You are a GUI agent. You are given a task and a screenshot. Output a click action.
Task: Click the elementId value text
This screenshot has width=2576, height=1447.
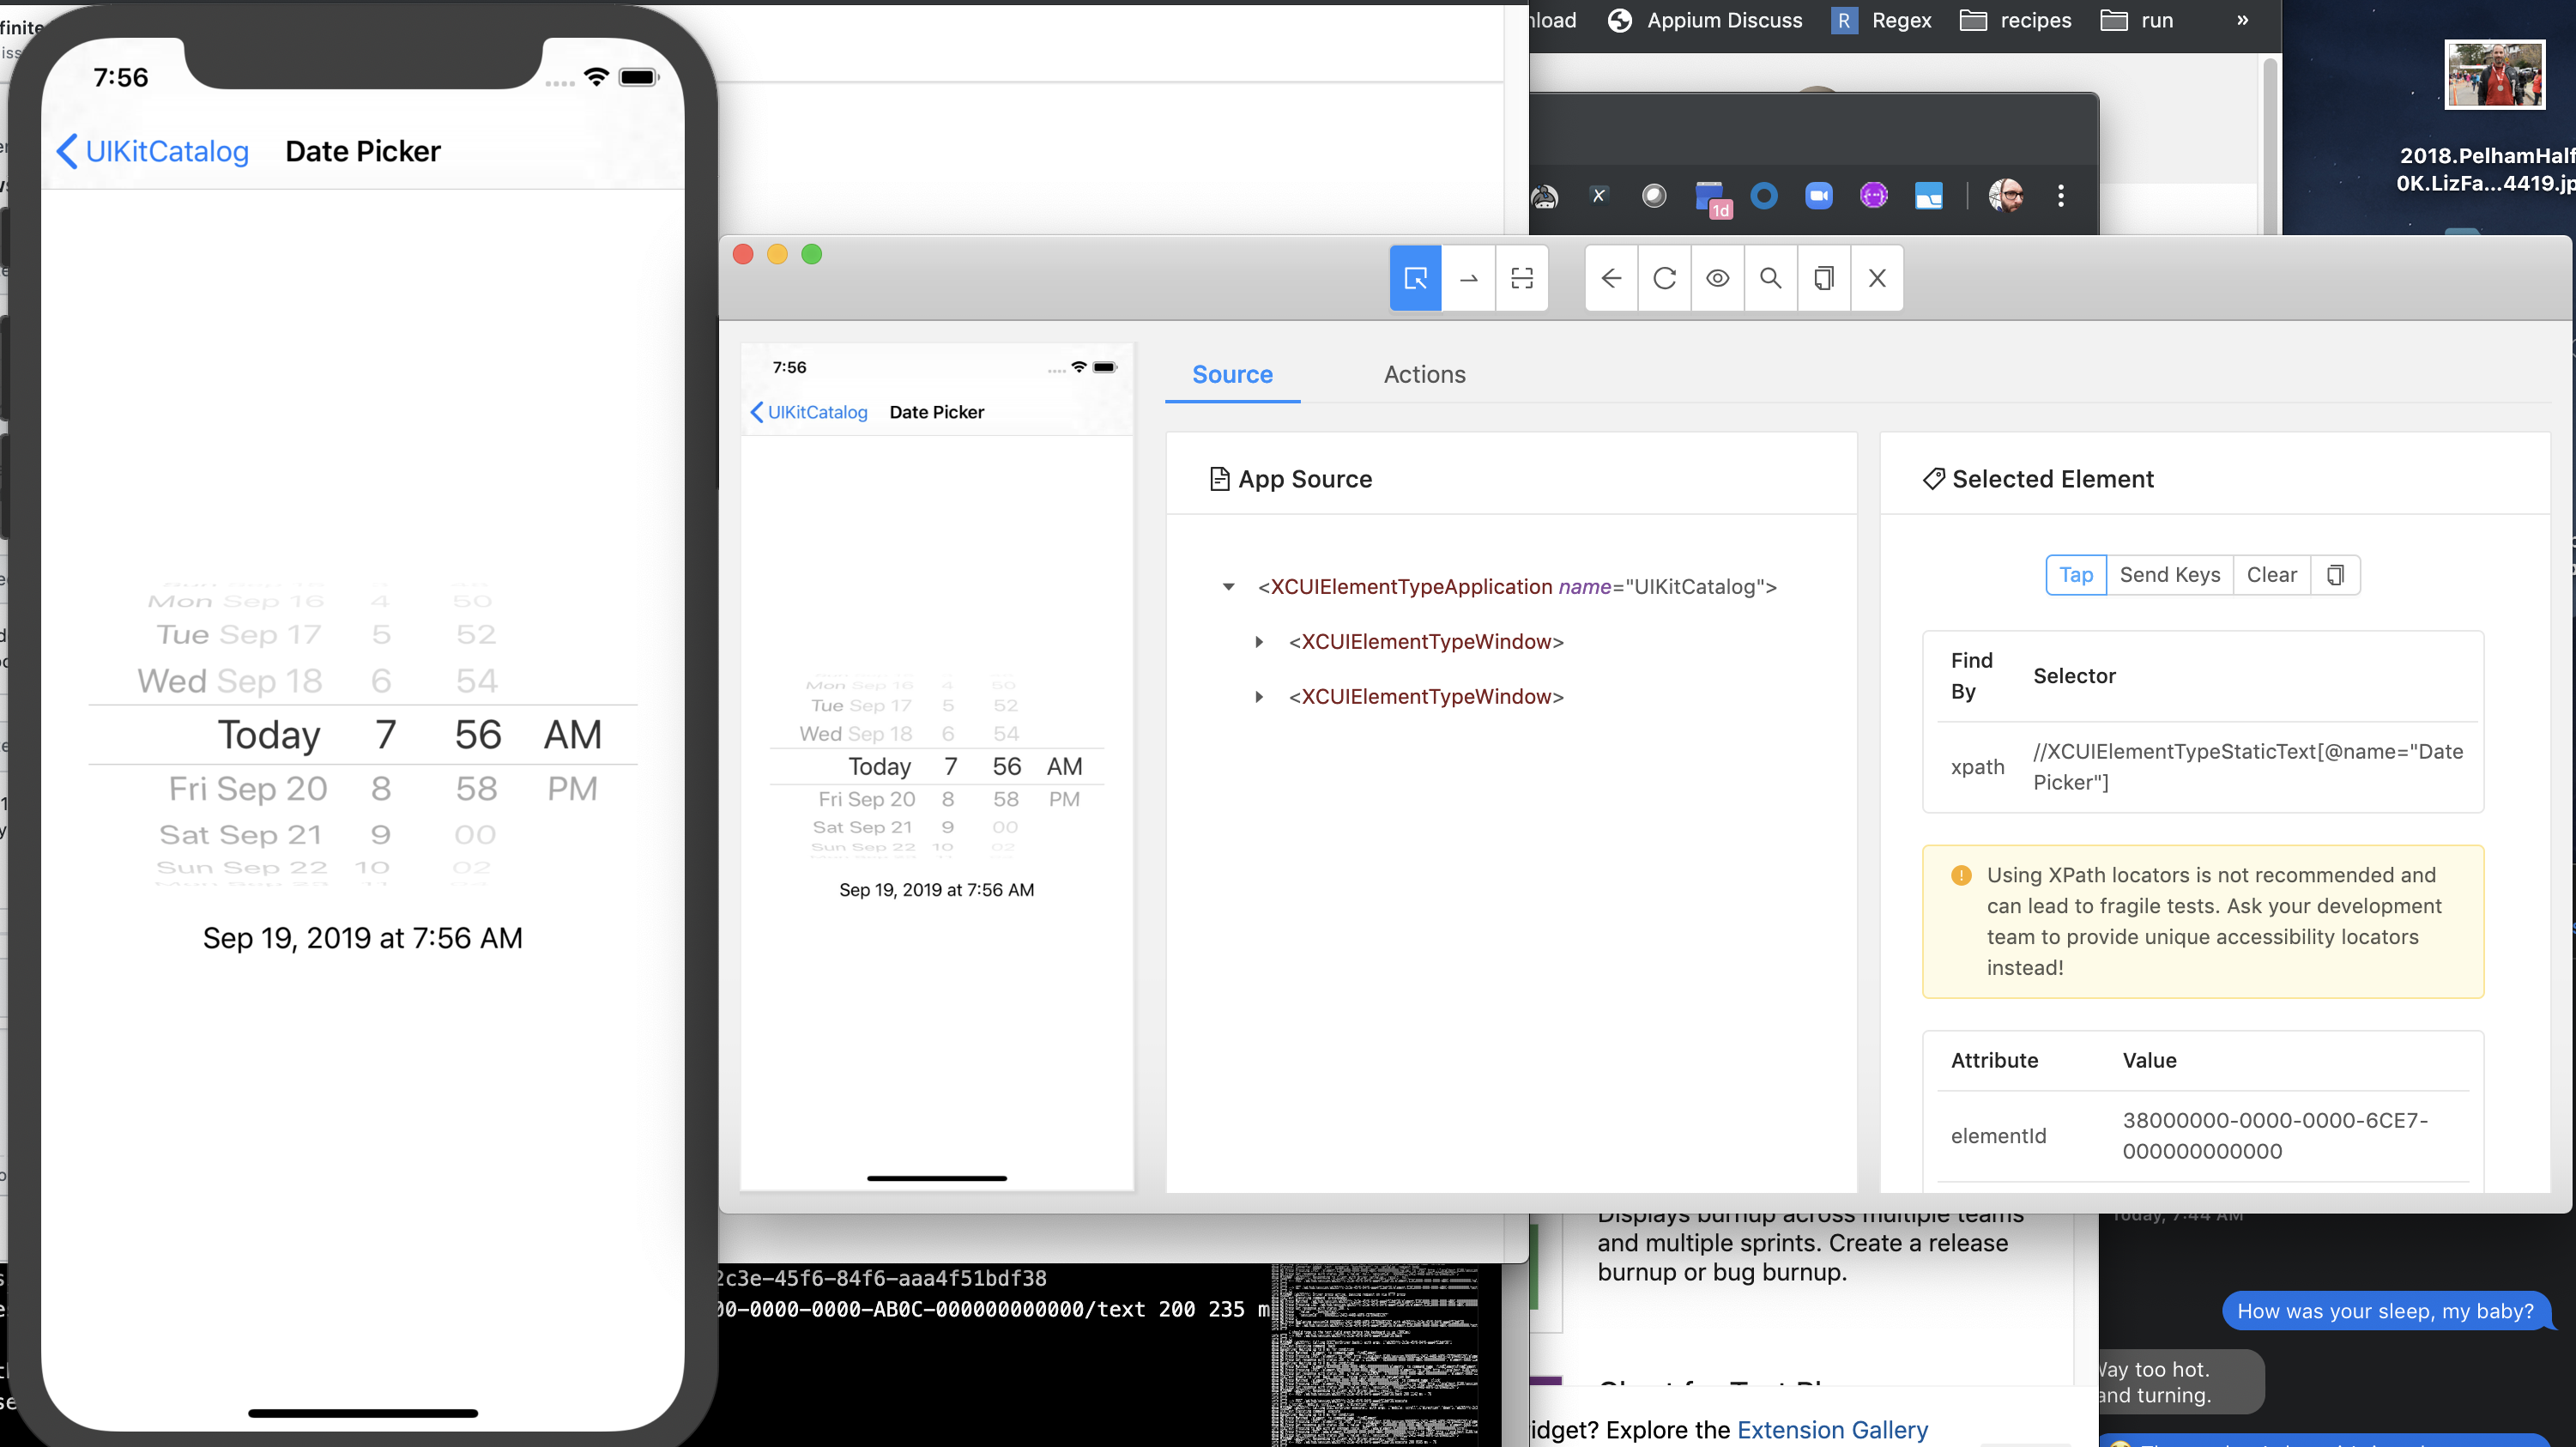pos(2275,1136)
